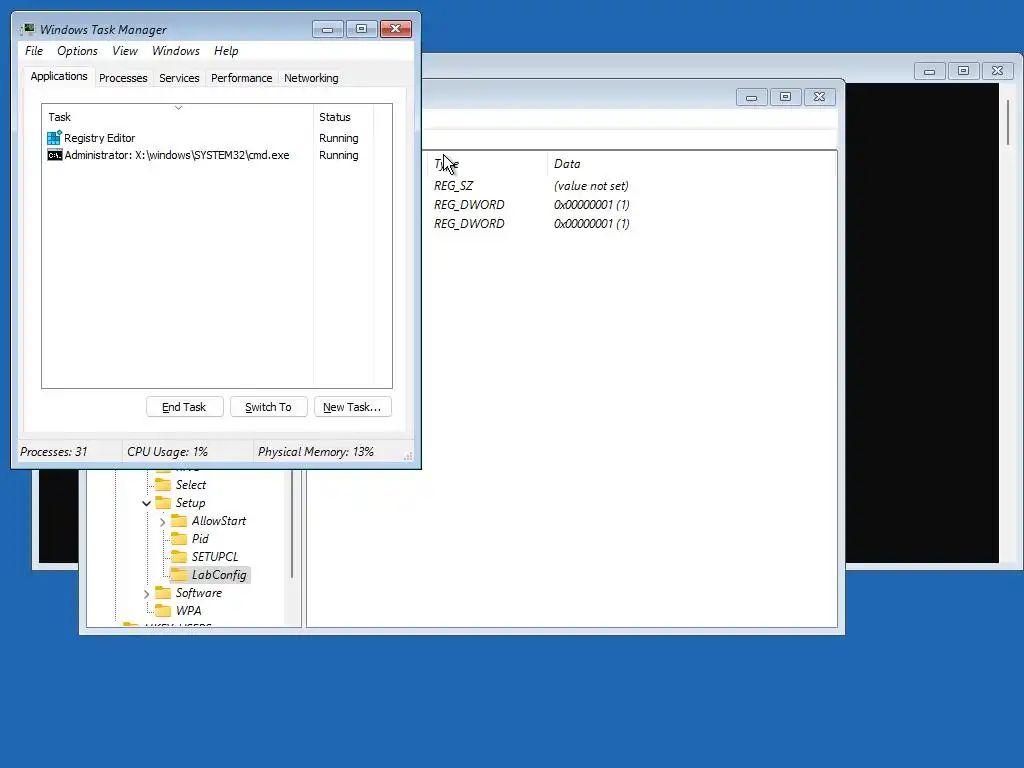
Task: Click the Switch To button
Action: tap(268, 407)
